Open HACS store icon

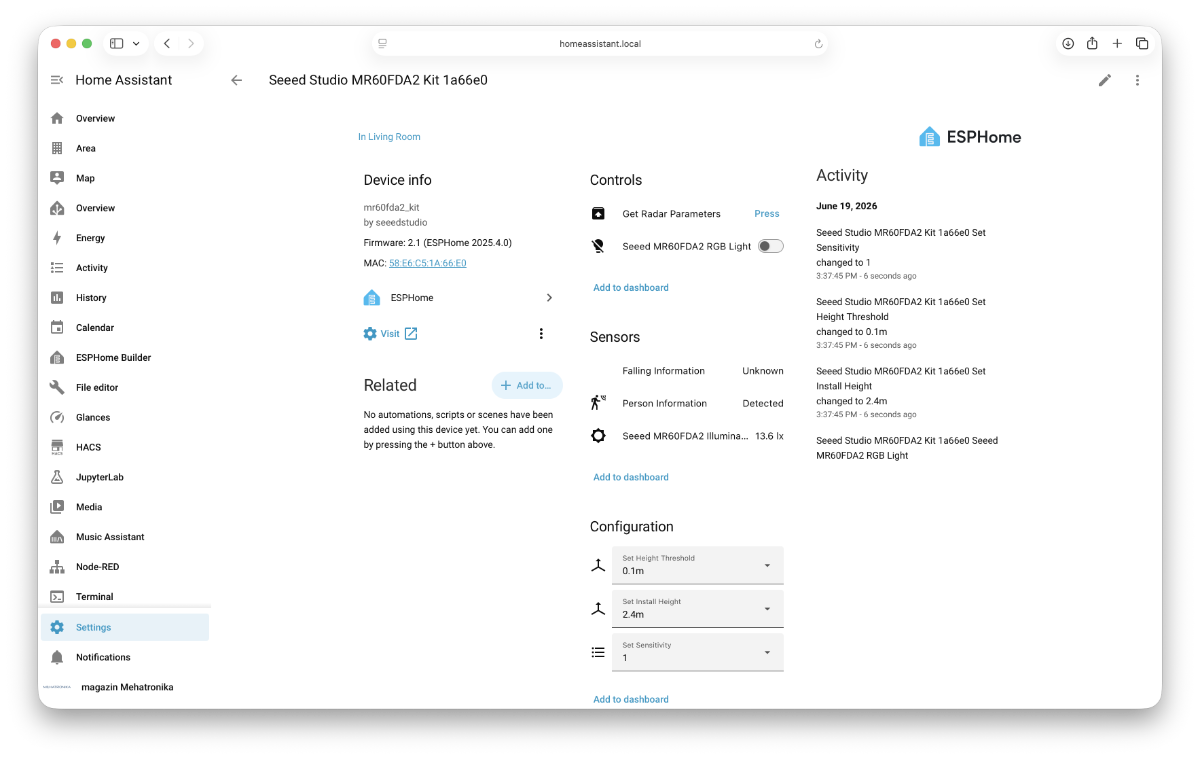[x=57, y=447]
